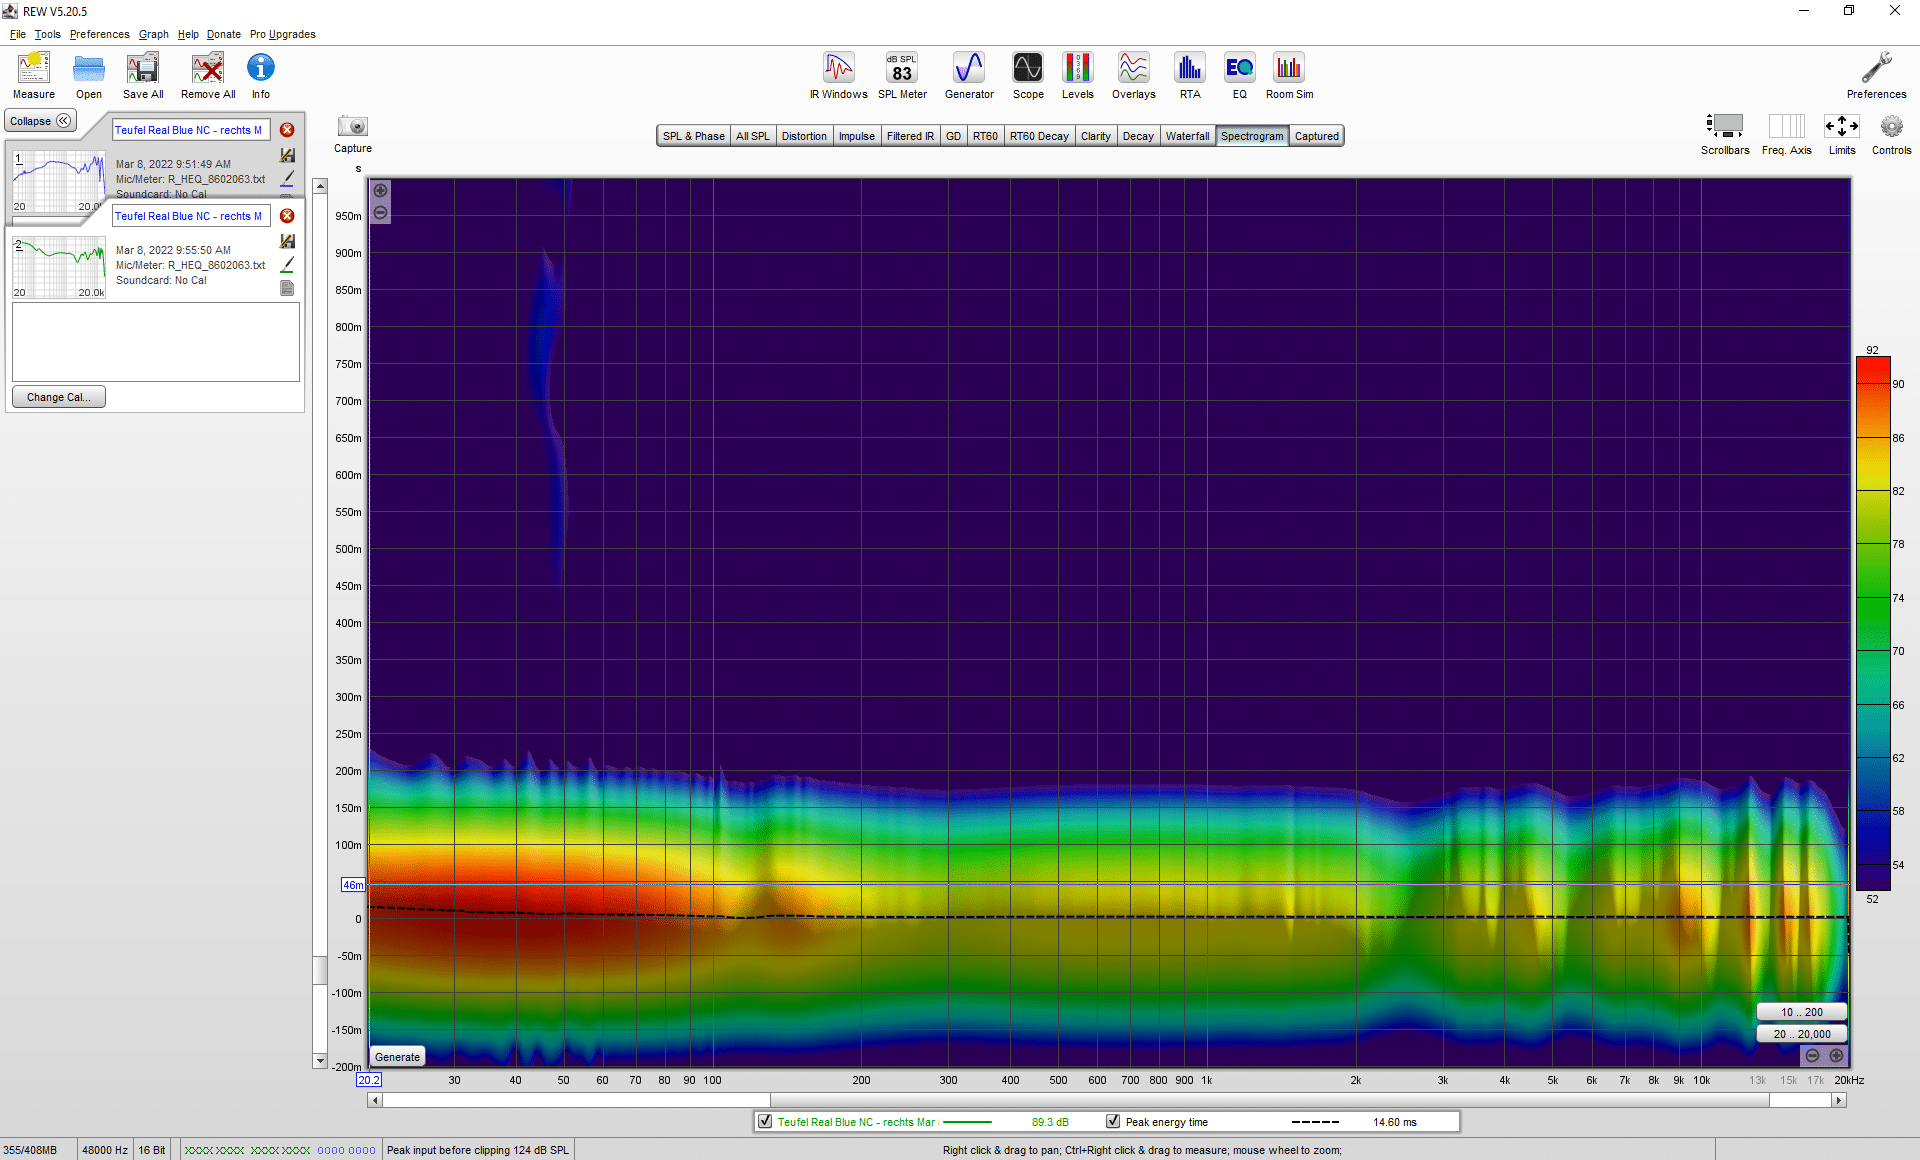Select measurement 1 thumbnail
Viewport: 1920px width, 1160px height.
click(x=59, y=181)
